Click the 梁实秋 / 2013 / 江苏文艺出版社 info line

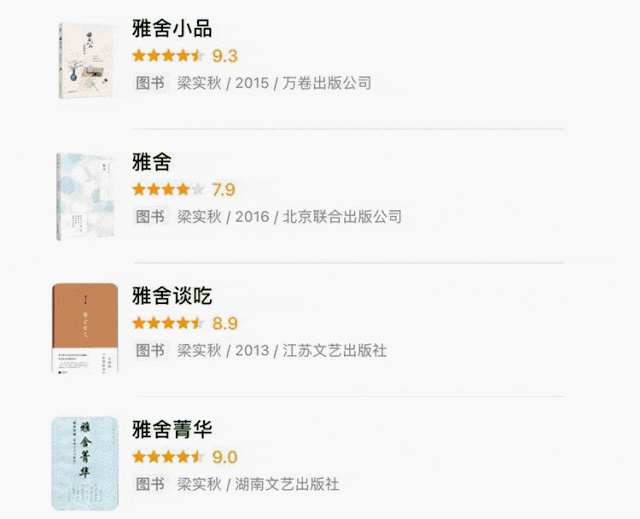pyautogui.click(x=282, y=351)
